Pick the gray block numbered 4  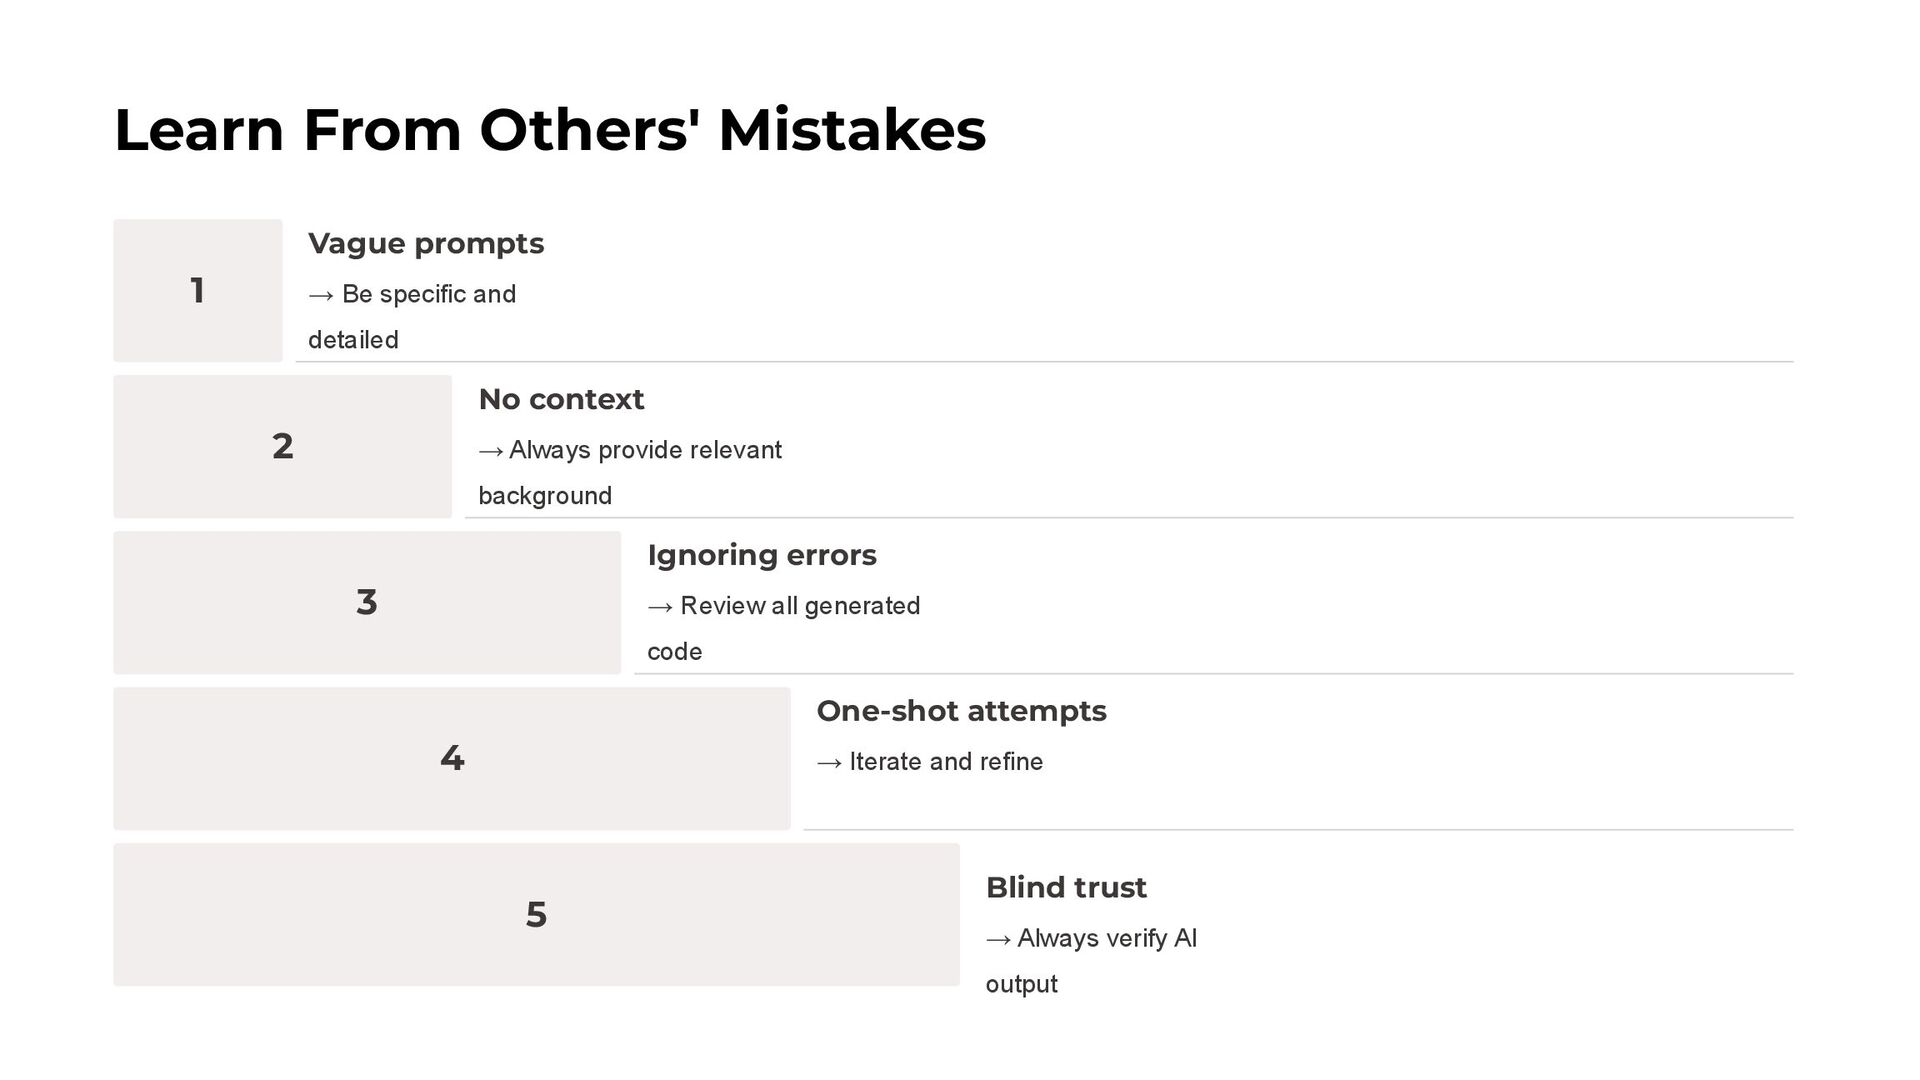[x=451, y=758]
